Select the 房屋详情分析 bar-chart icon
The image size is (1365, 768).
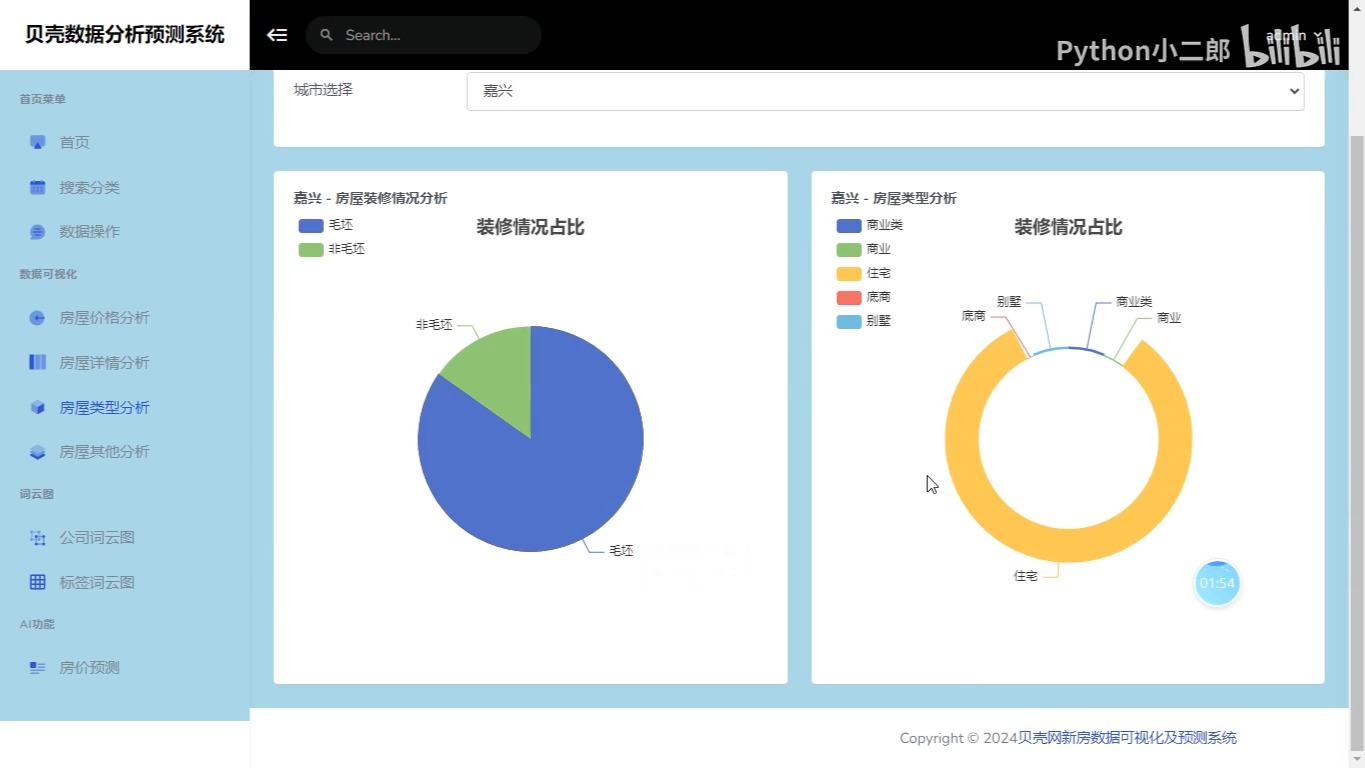click(37, 362)
